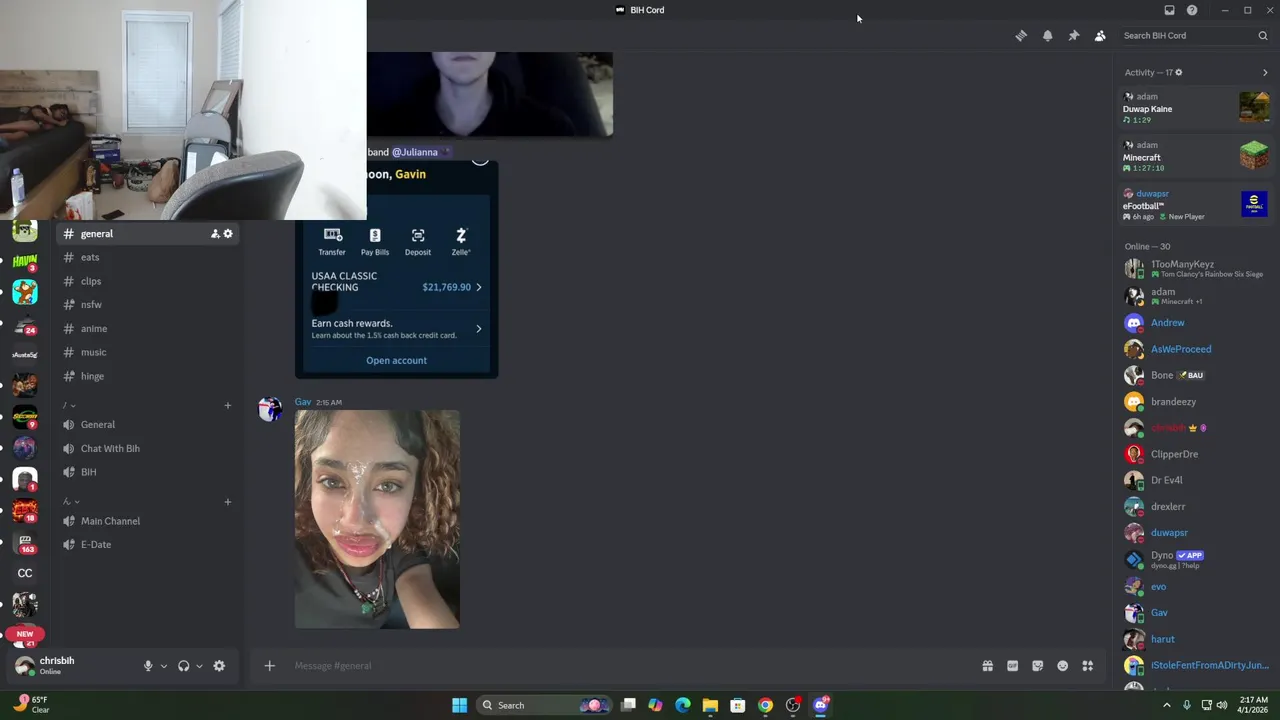Open the bank app screenshot image
The image size is (1280, 720).
click(396, 268)
